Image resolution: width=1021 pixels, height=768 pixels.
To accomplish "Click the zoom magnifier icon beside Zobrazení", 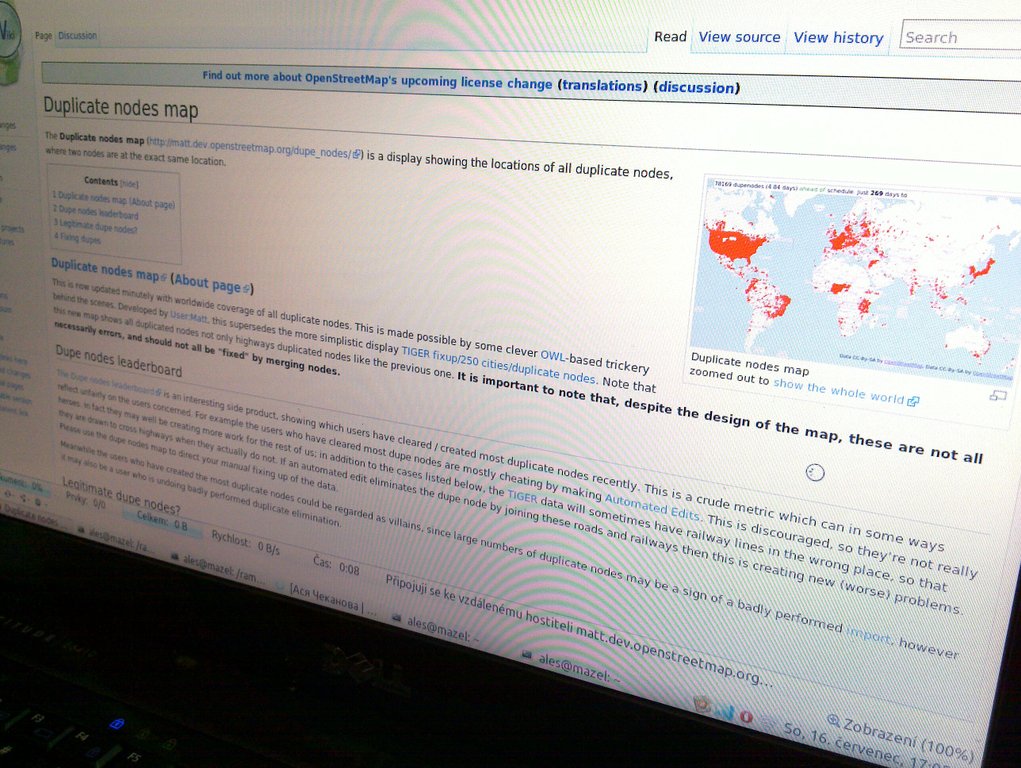I will tap(834, 719).
